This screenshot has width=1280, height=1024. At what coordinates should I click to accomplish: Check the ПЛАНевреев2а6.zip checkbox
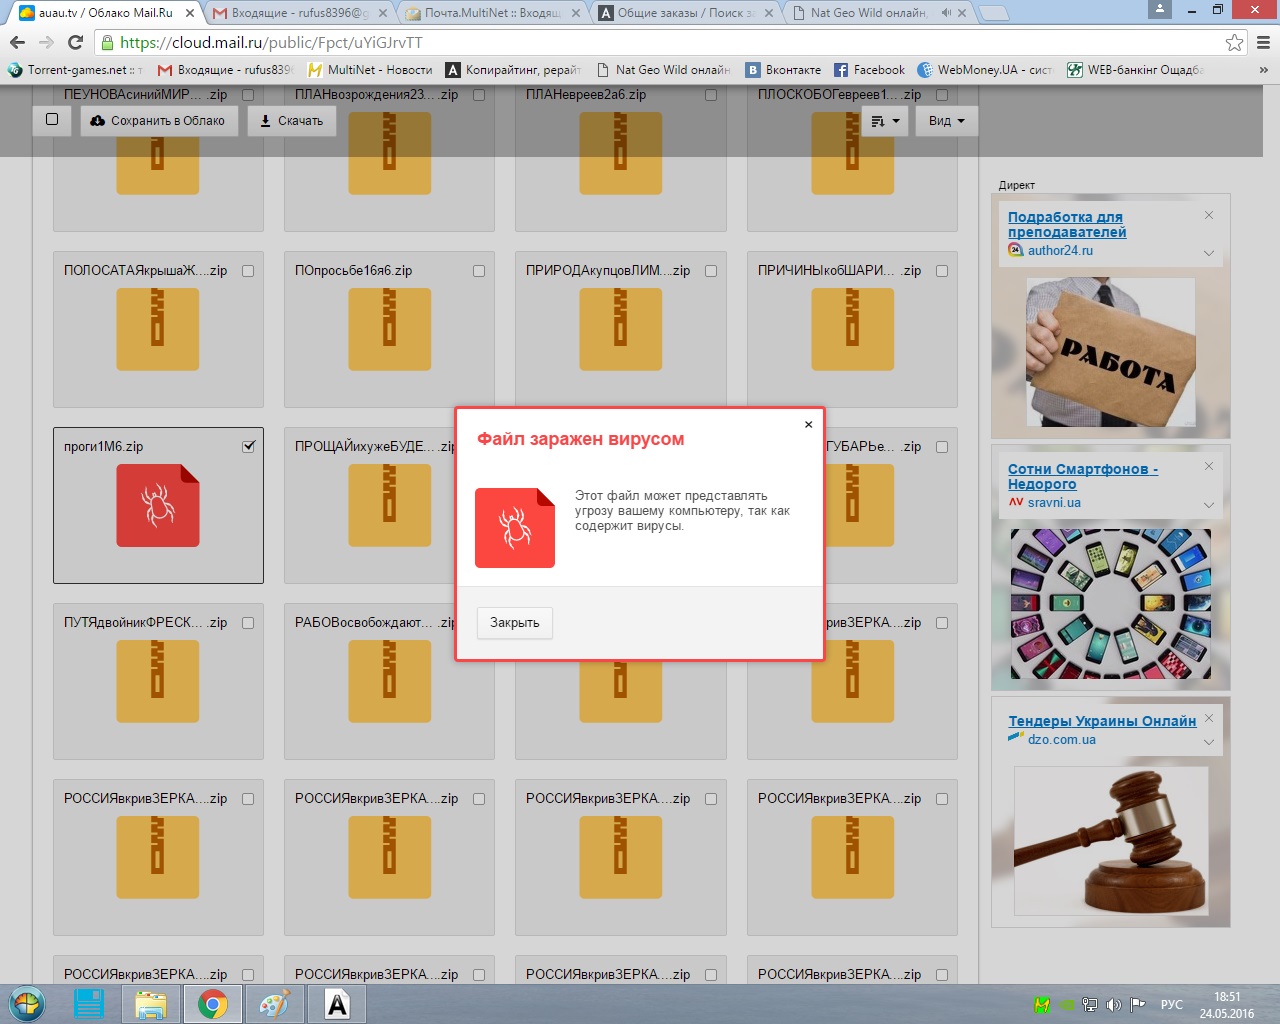[x=711, y=95]
